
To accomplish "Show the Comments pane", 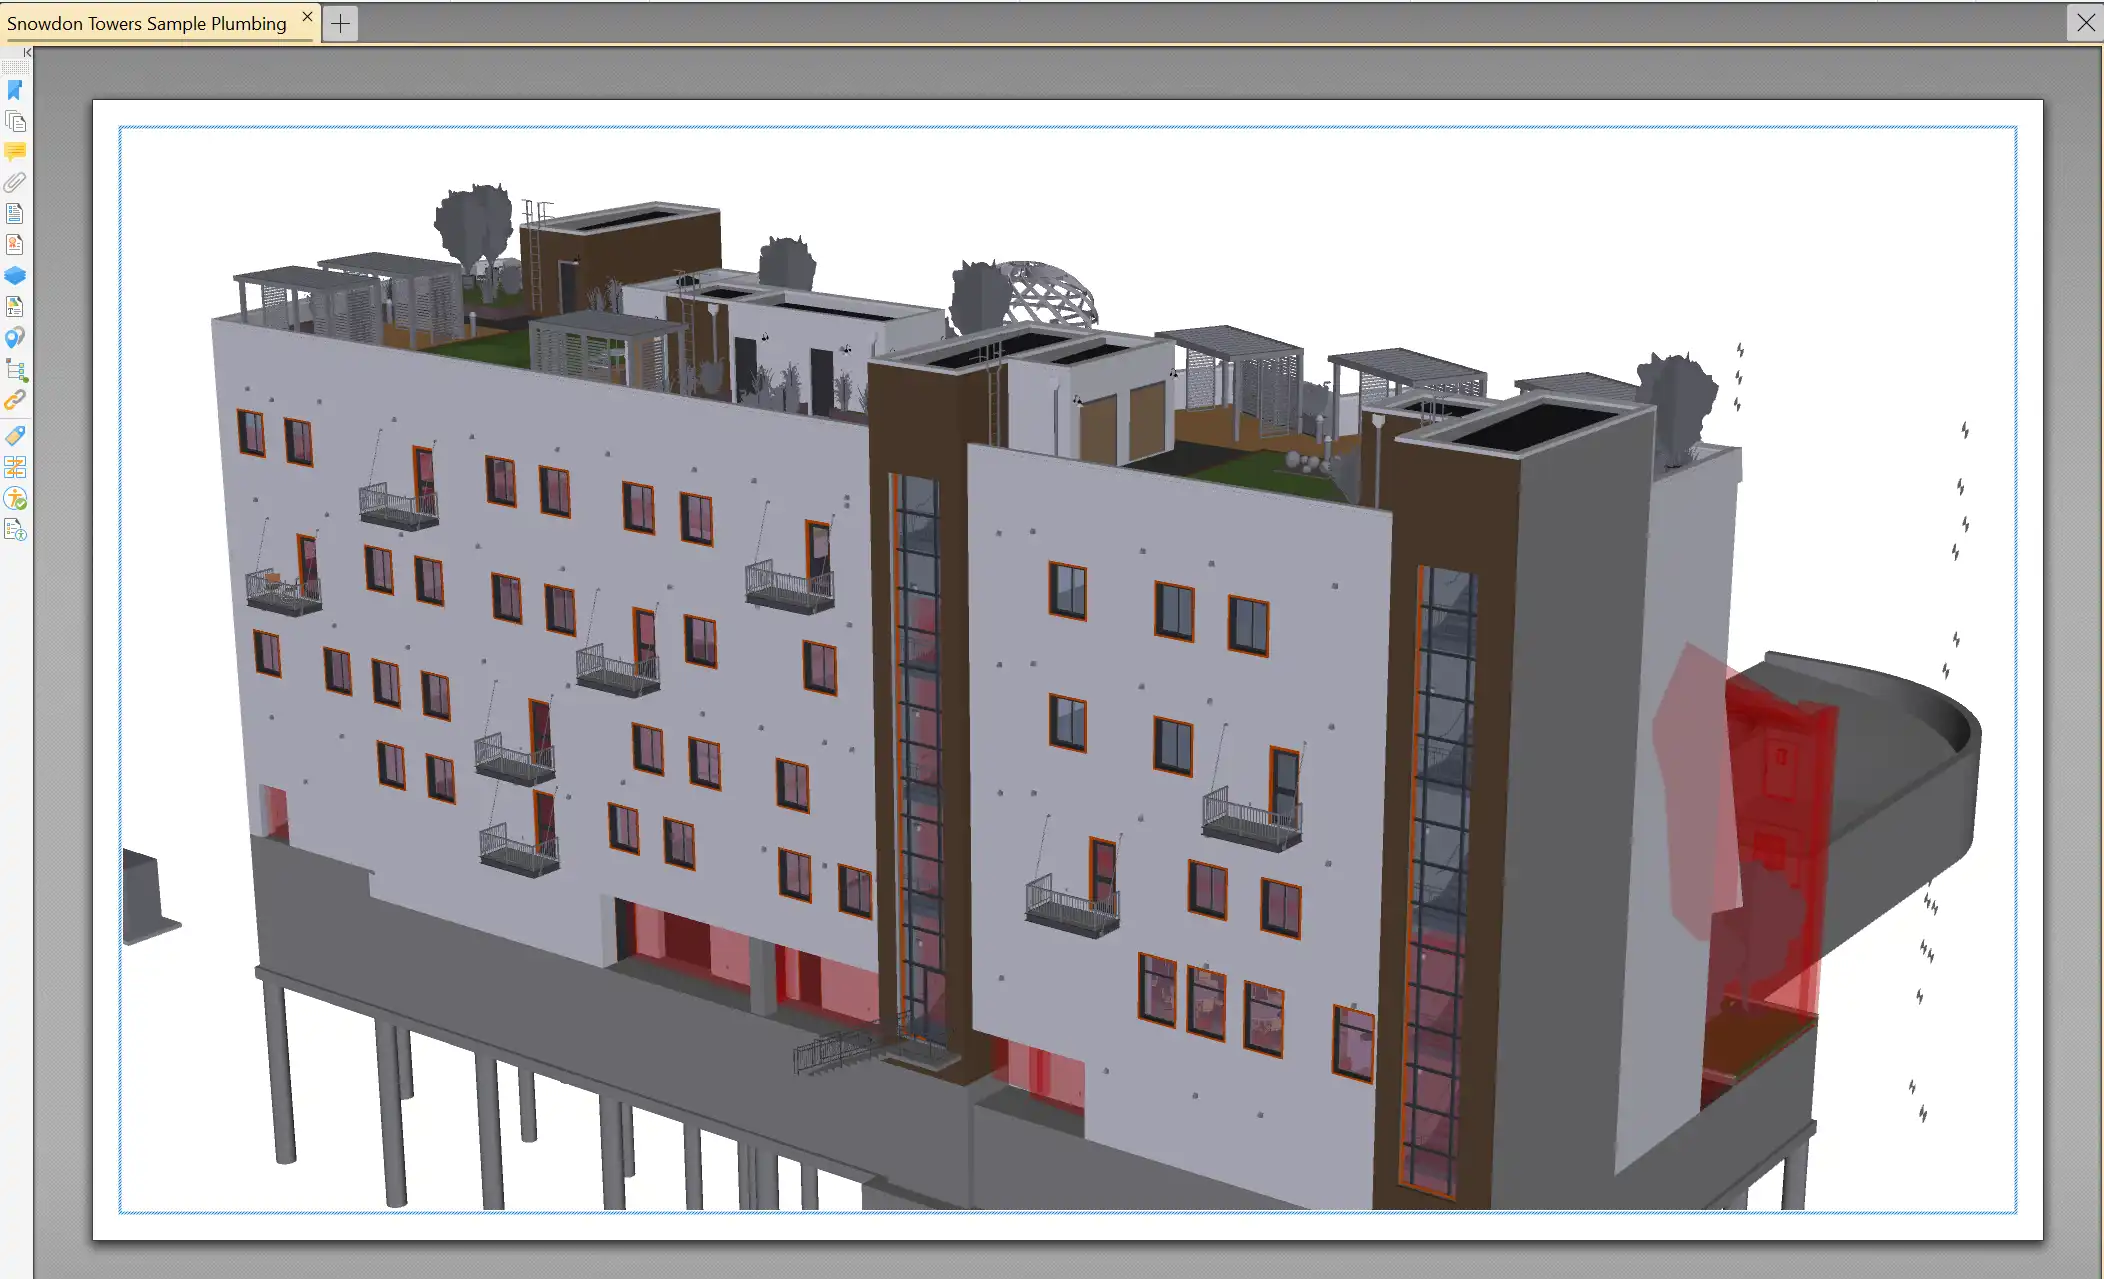I will point(15,152).
